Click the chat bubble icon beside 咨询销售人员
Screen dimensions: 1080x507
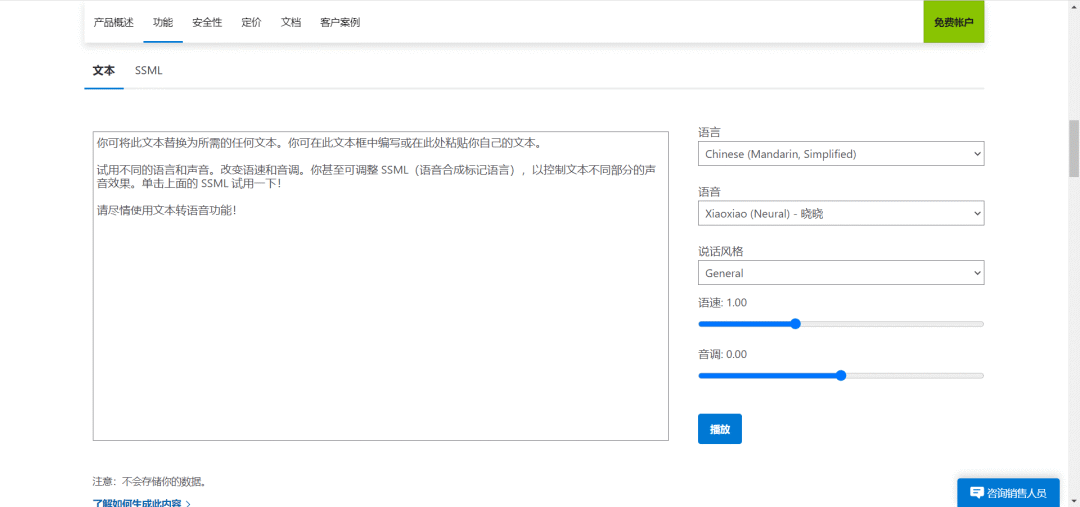point(976,492)
